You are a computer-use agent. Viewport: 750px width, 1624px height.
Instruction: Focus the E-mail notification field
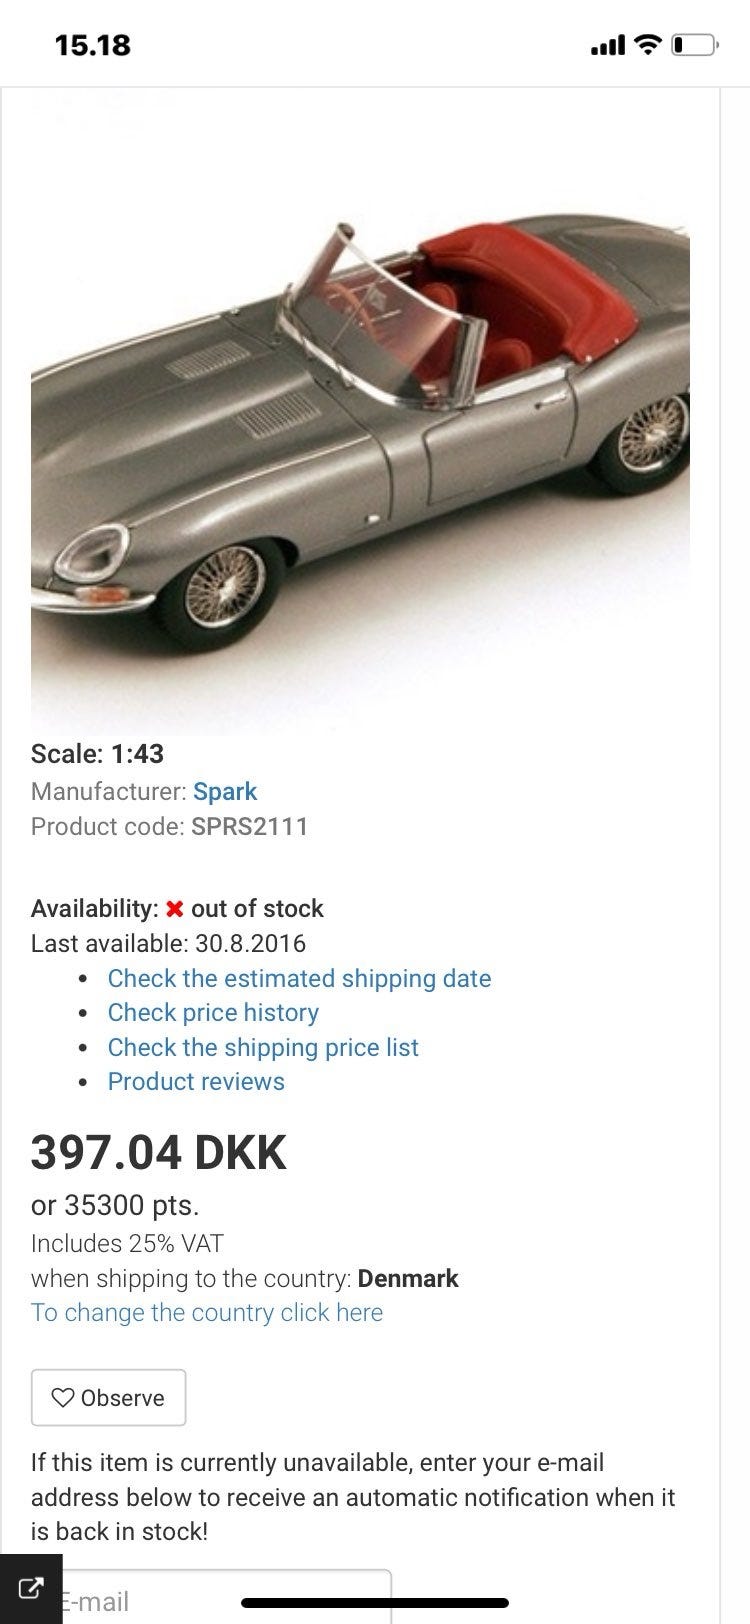pyautogui.click(x=220, y=1600)
